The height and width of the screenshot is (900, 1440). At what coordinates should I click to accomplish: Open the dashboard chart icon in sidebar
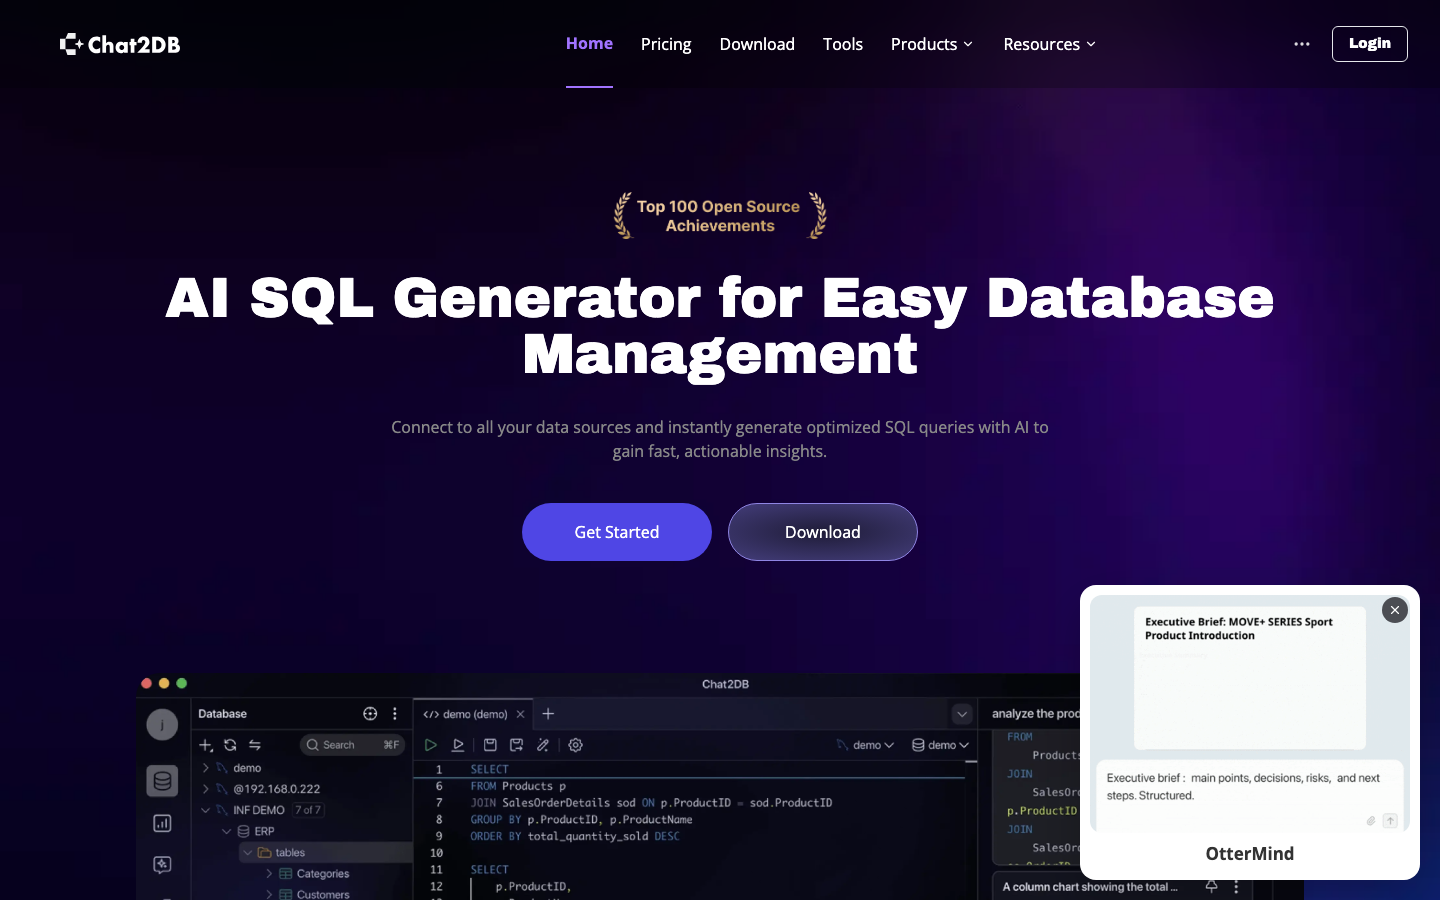[162, 823]
